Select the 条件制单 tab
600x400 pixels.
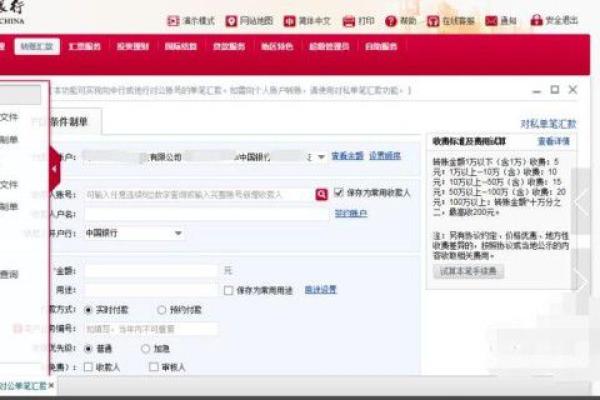pyautogui.click(x=69, y=122)
